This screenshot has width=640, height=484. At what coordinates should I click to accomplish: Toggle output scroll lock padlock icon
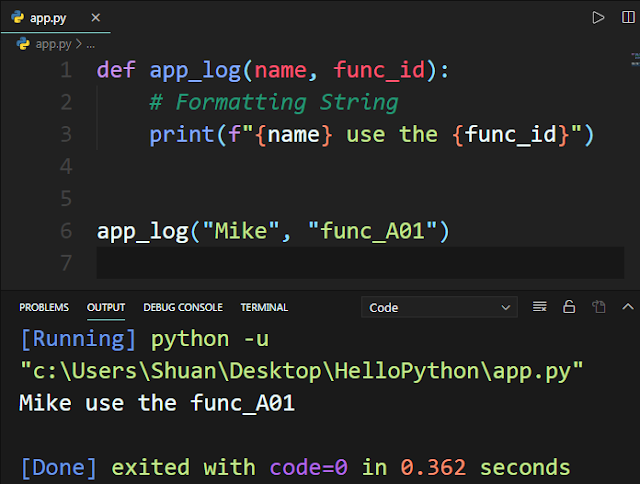(569, 306)
